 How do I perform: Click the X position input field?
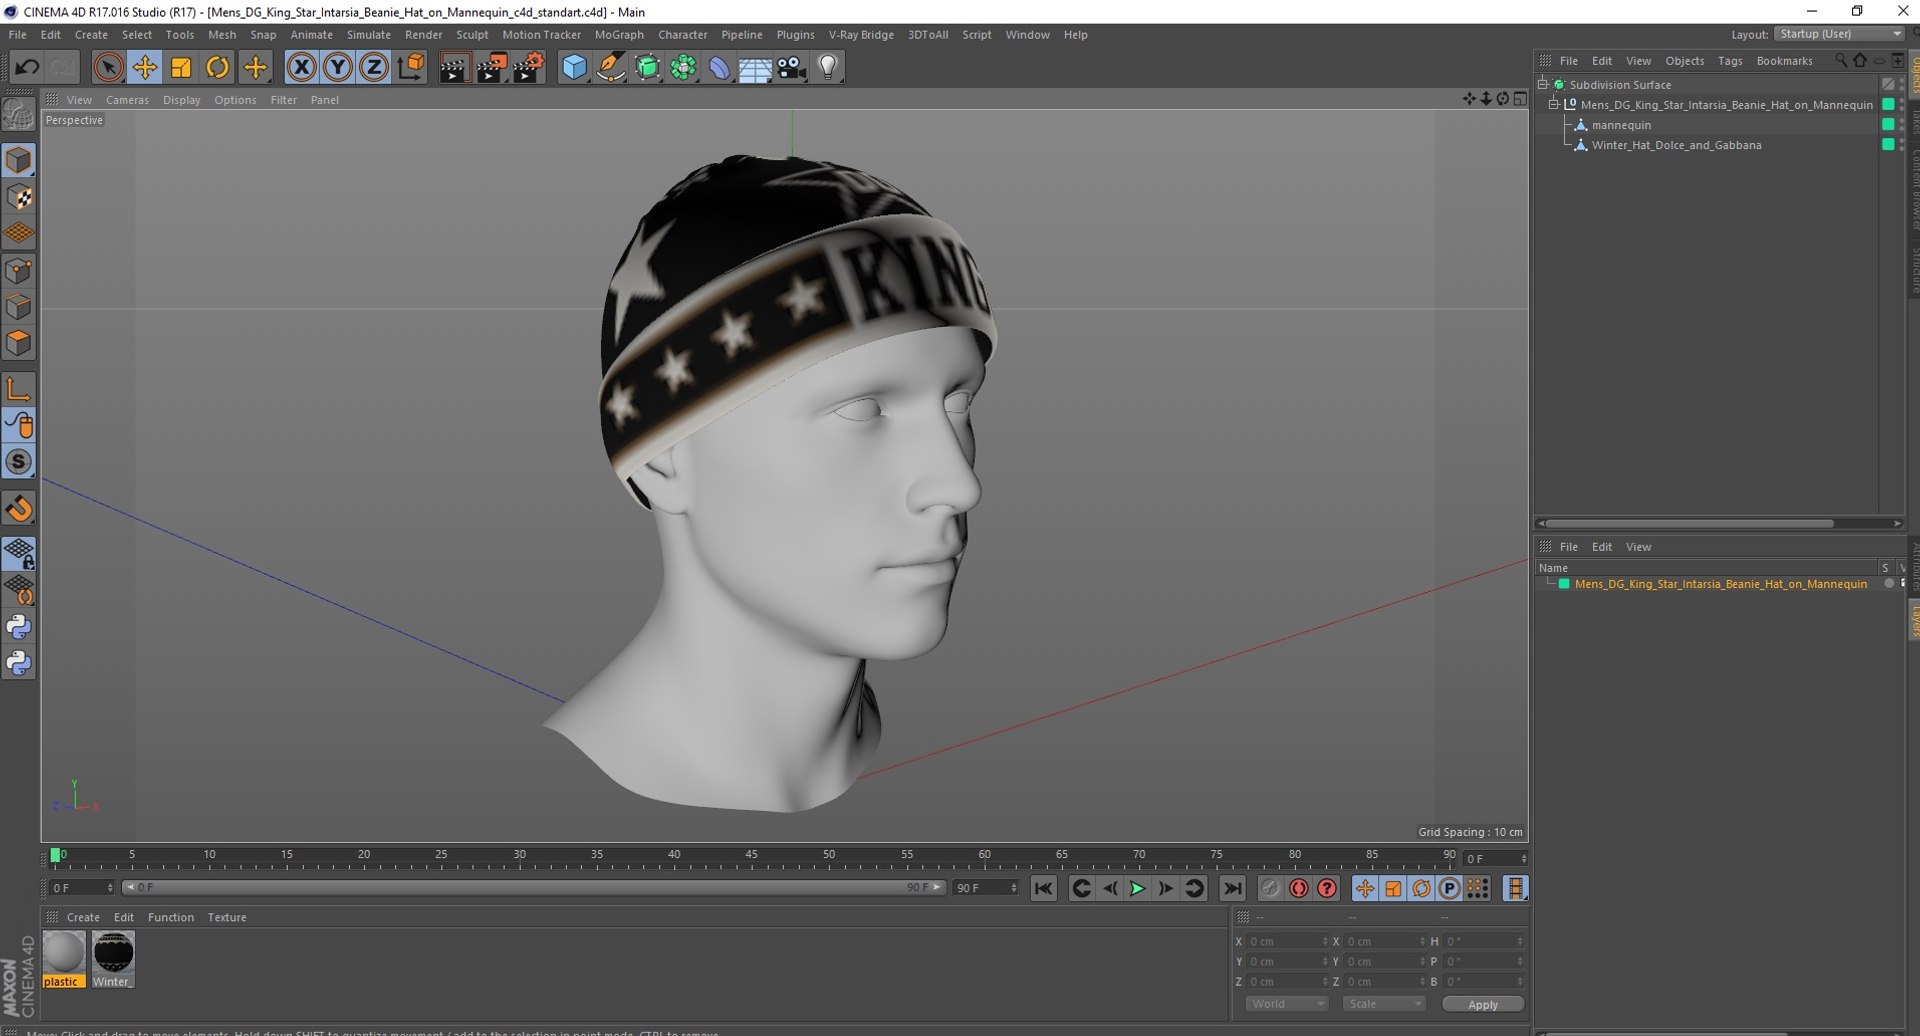click(1287, 941)
